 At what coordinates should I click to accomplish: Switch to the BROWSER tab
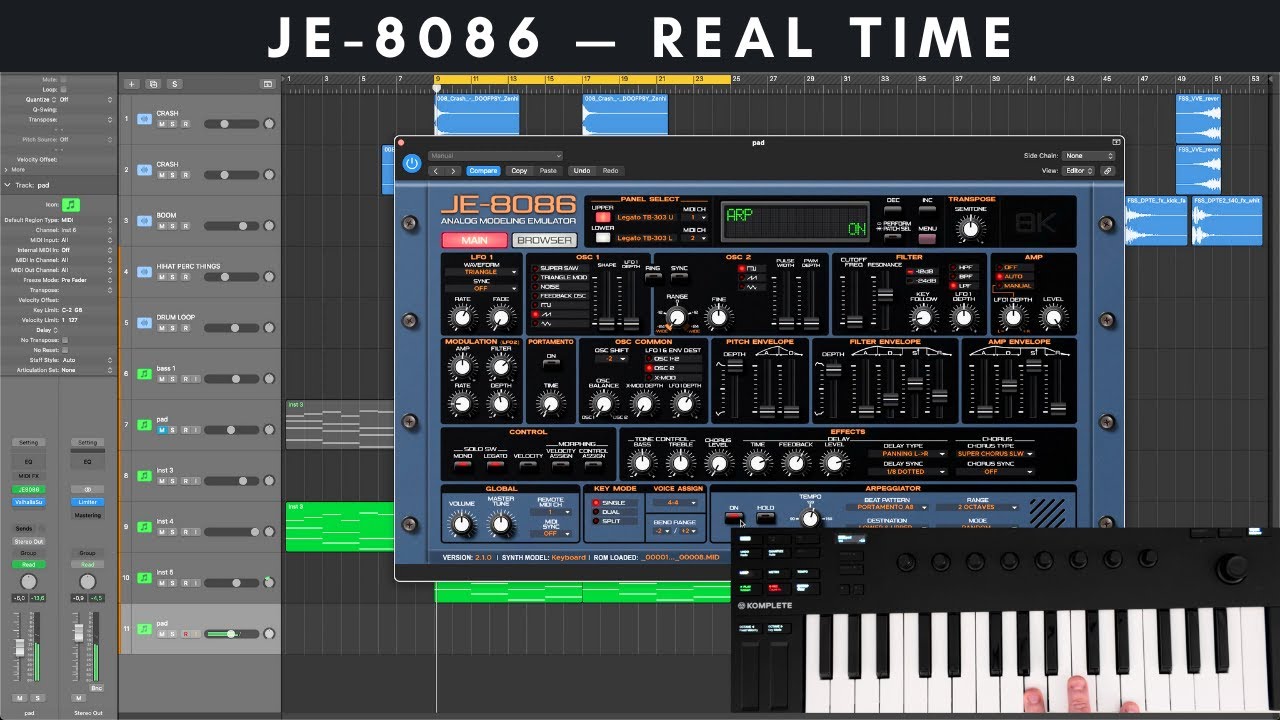tap(544, 240)
